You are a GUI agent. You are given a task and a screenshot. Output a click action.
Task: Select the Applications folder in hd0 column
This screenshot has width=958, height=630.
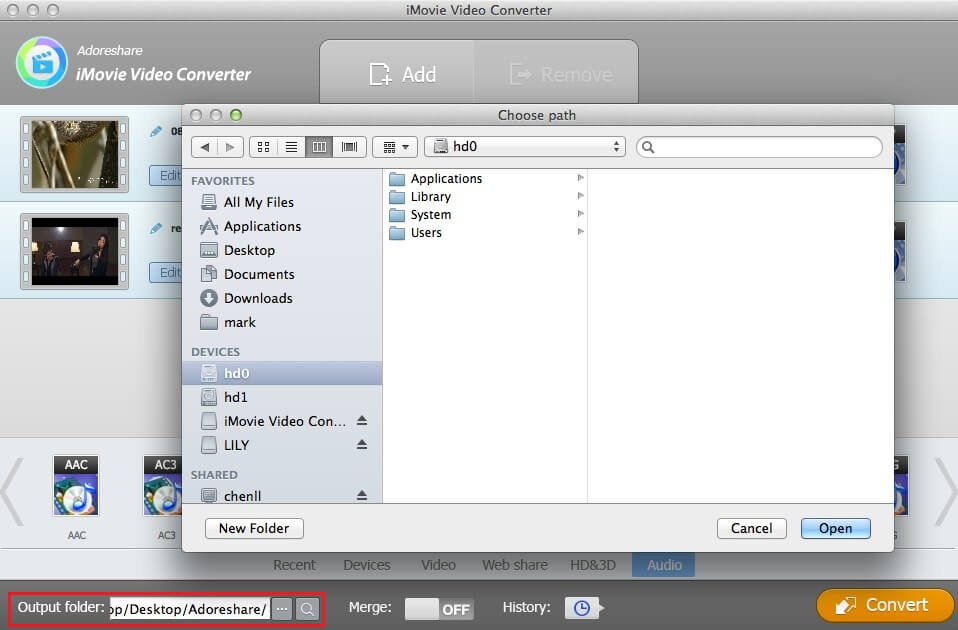pyautogui.click(x=486, y=178)
